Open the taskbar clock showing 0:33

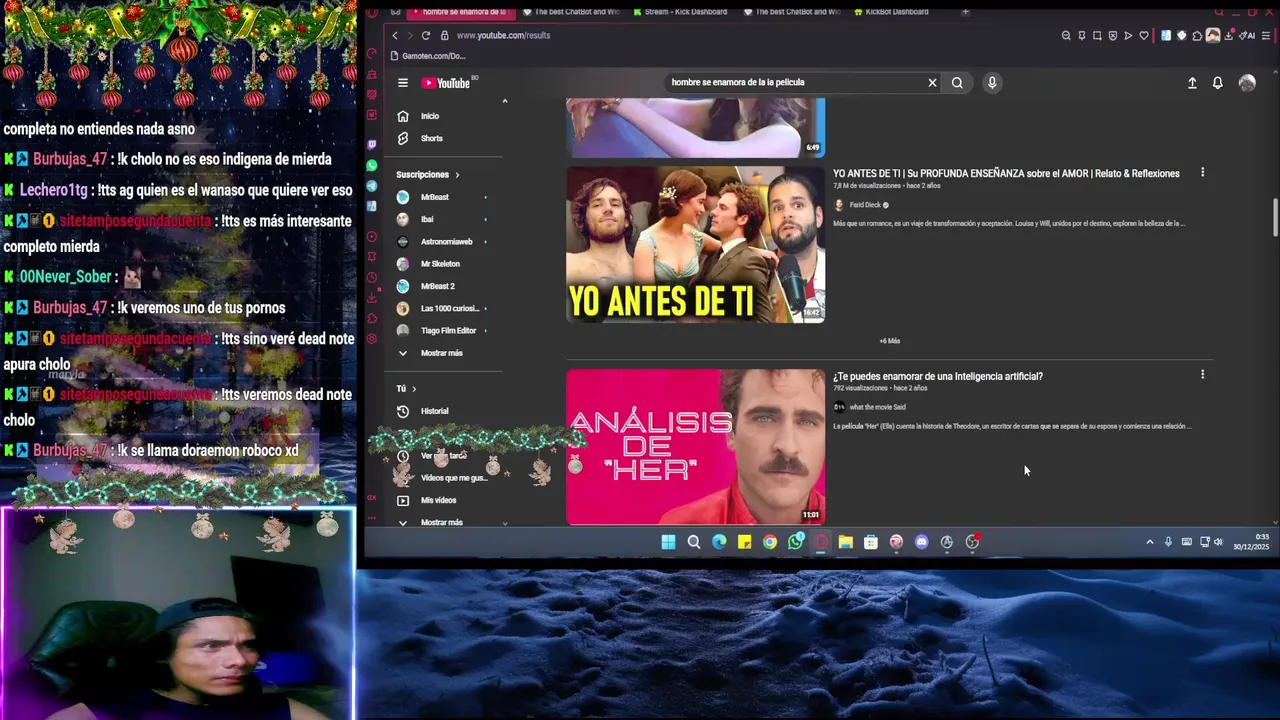[x=1251, y=542]
